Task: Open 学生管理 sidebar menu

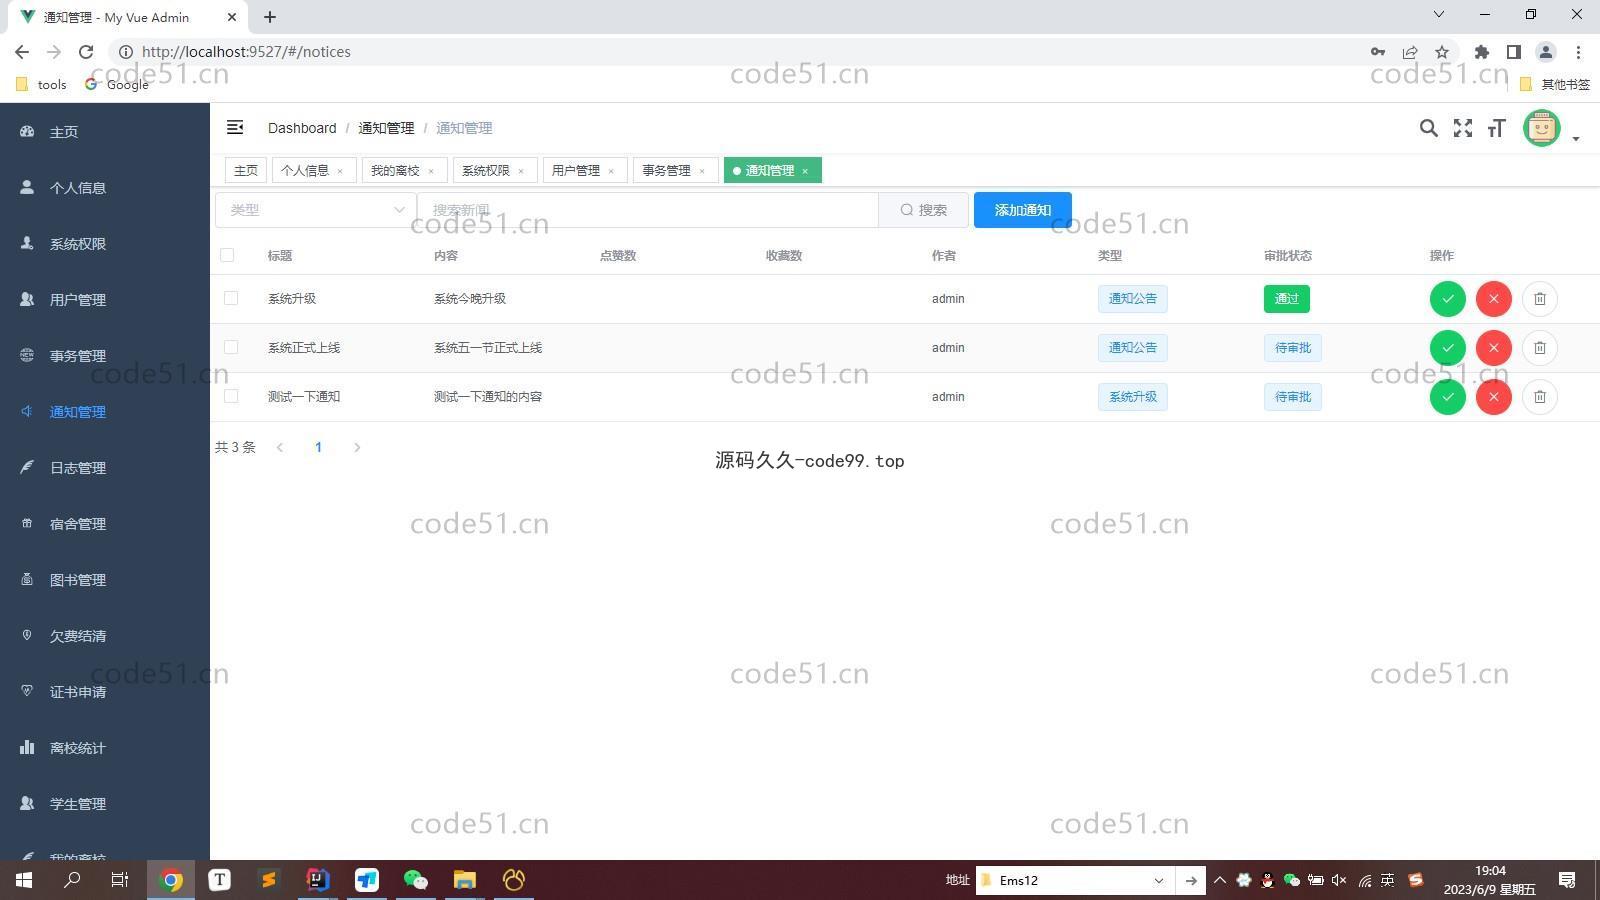Action: [x=105, y=804]
